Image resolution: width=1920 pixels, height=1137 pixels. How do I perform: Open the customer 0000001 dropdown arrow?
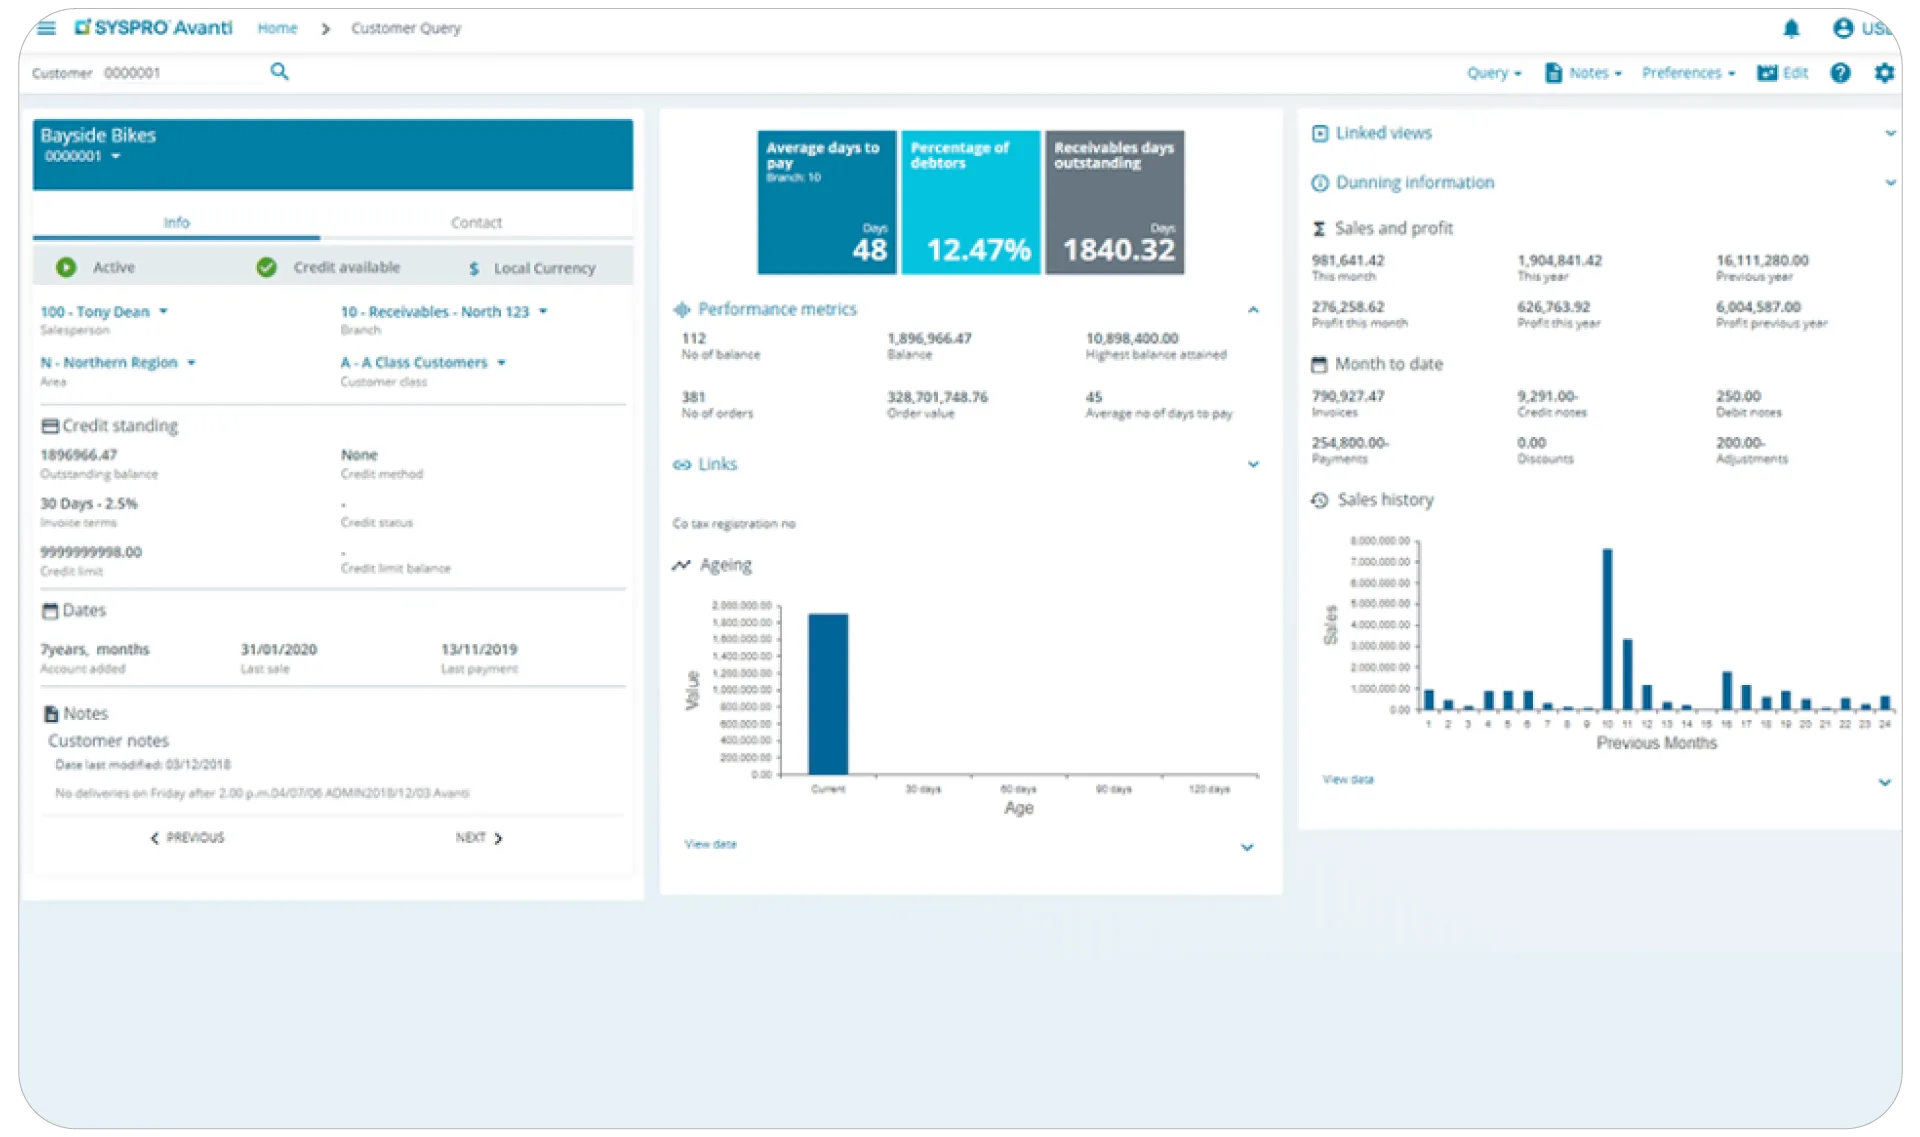116,157
